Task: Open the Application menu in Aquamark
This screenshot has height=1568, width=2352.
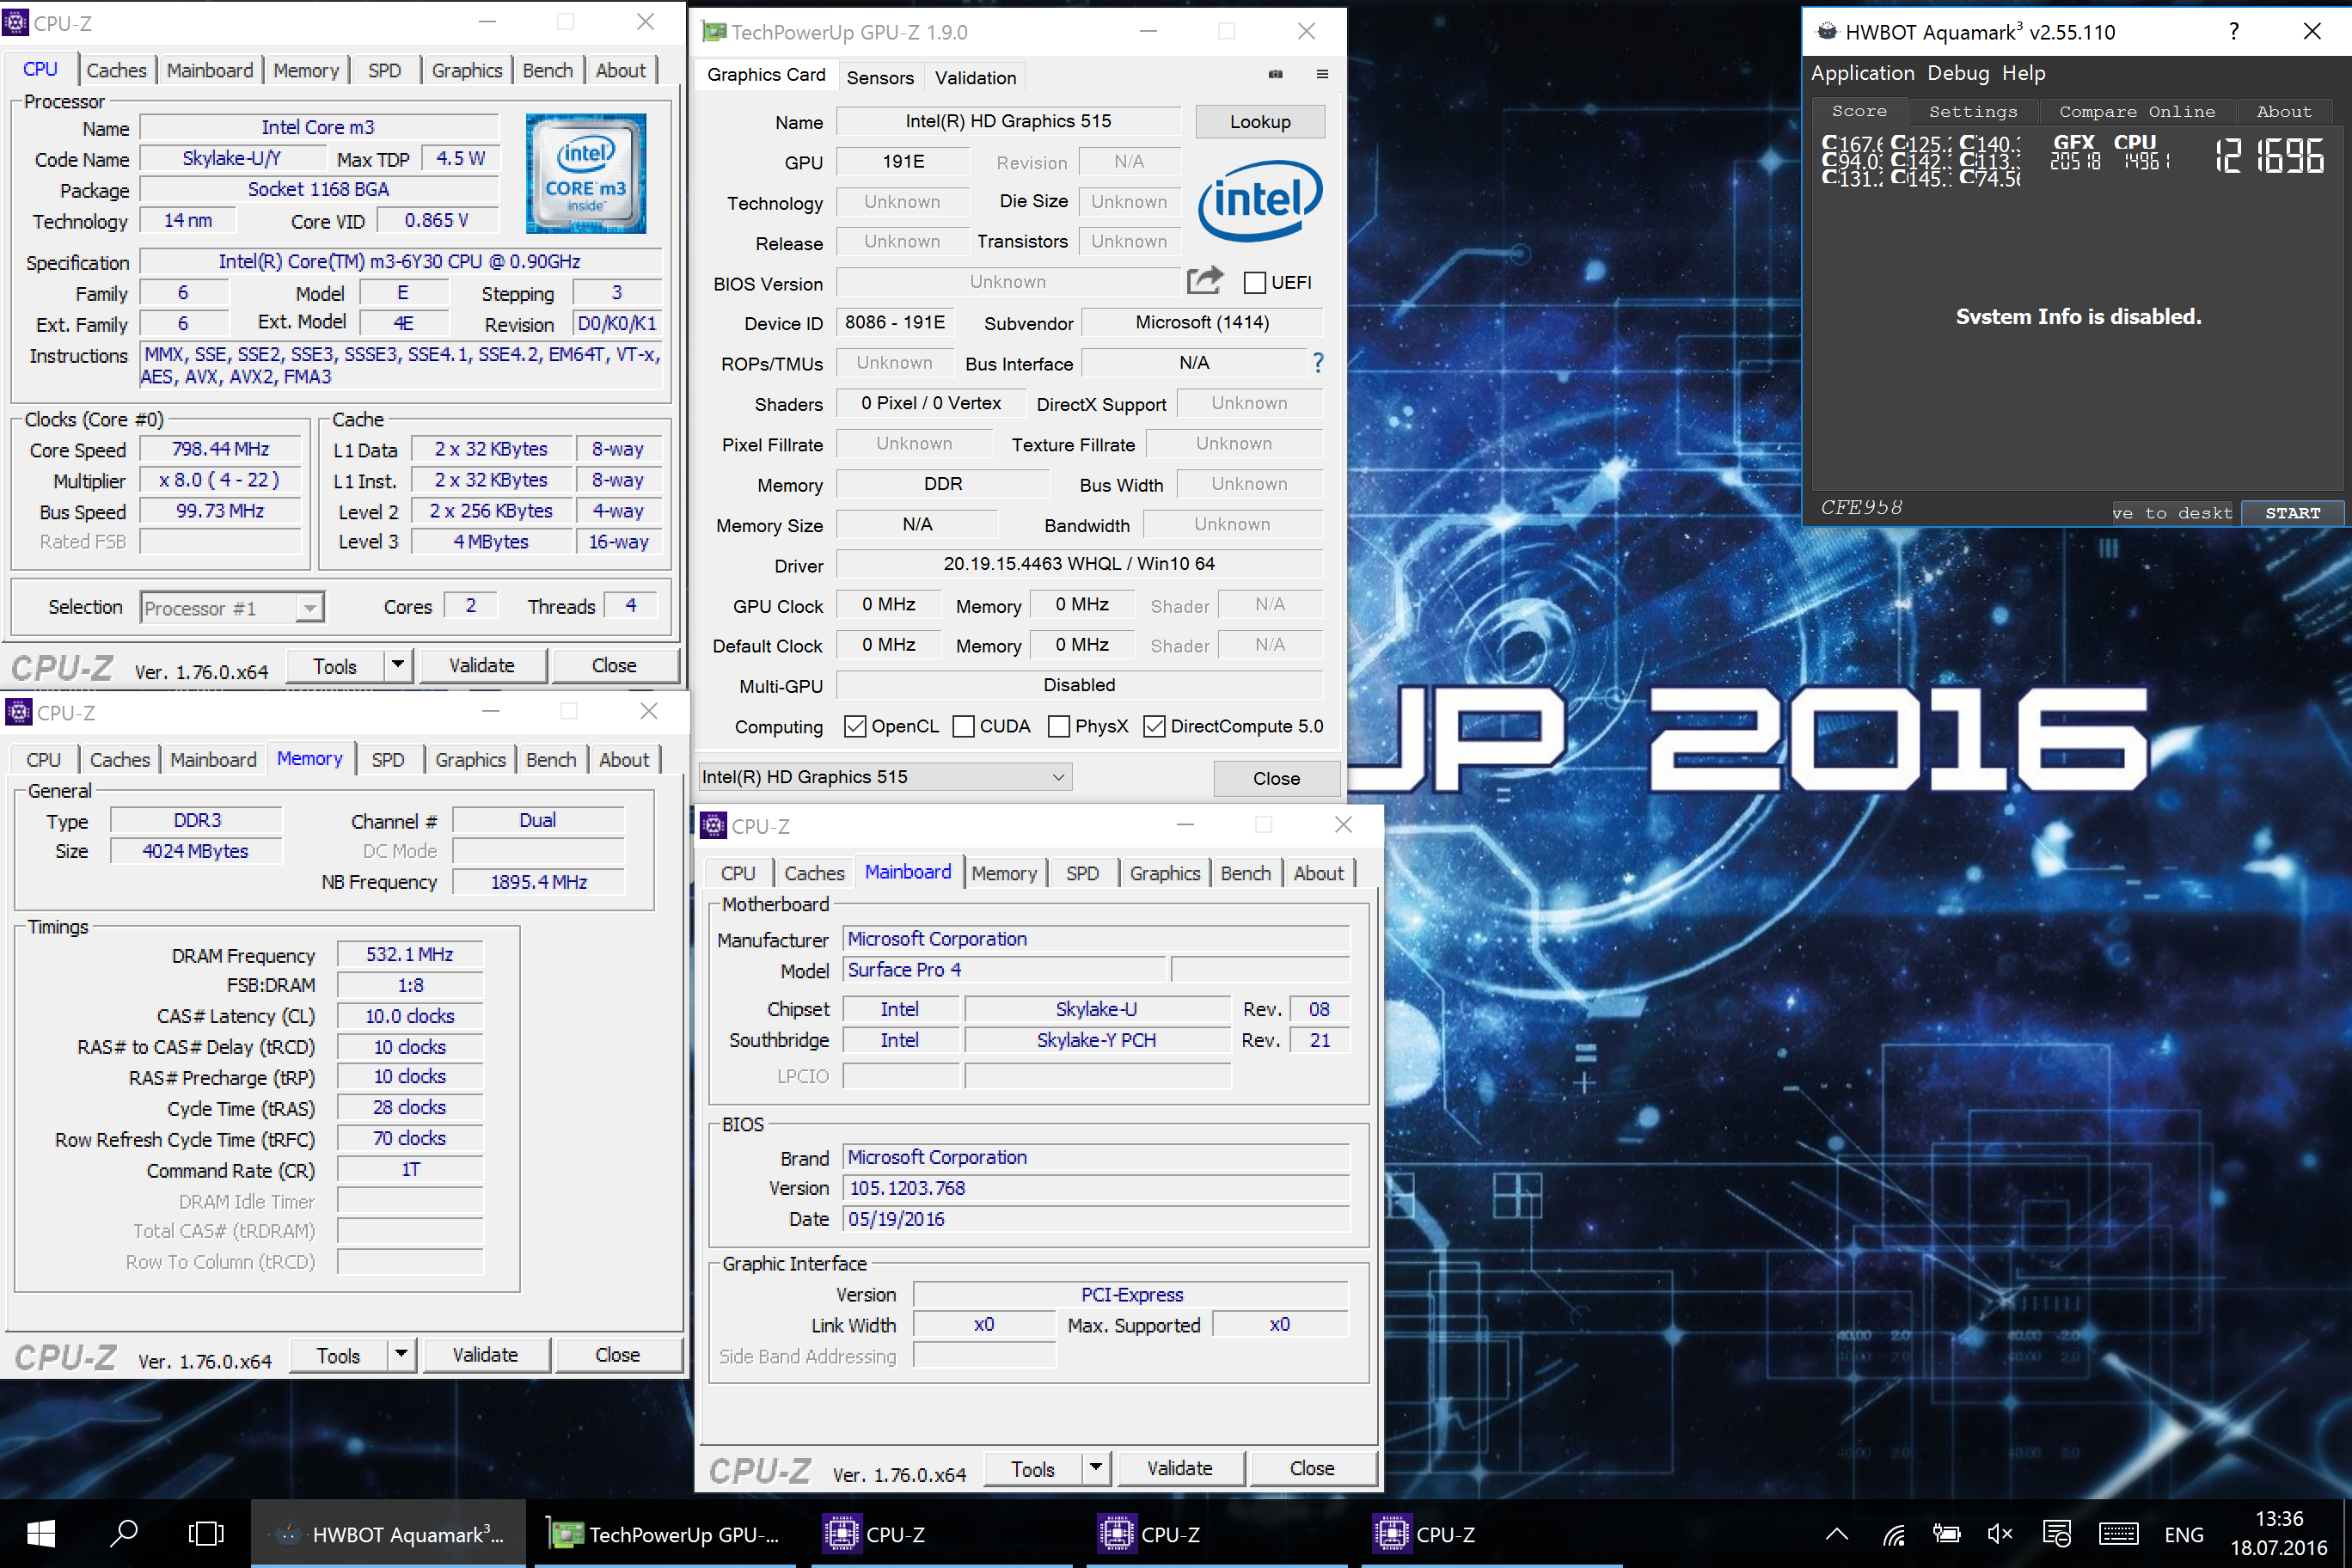Action: click(x=1862, y=72)
